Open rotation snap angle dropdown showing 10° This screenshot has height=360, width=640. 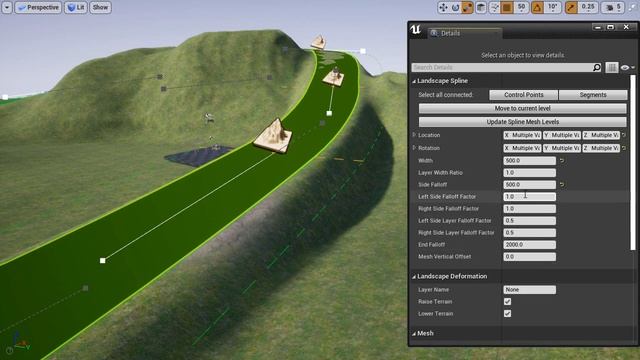coord(552,7)
